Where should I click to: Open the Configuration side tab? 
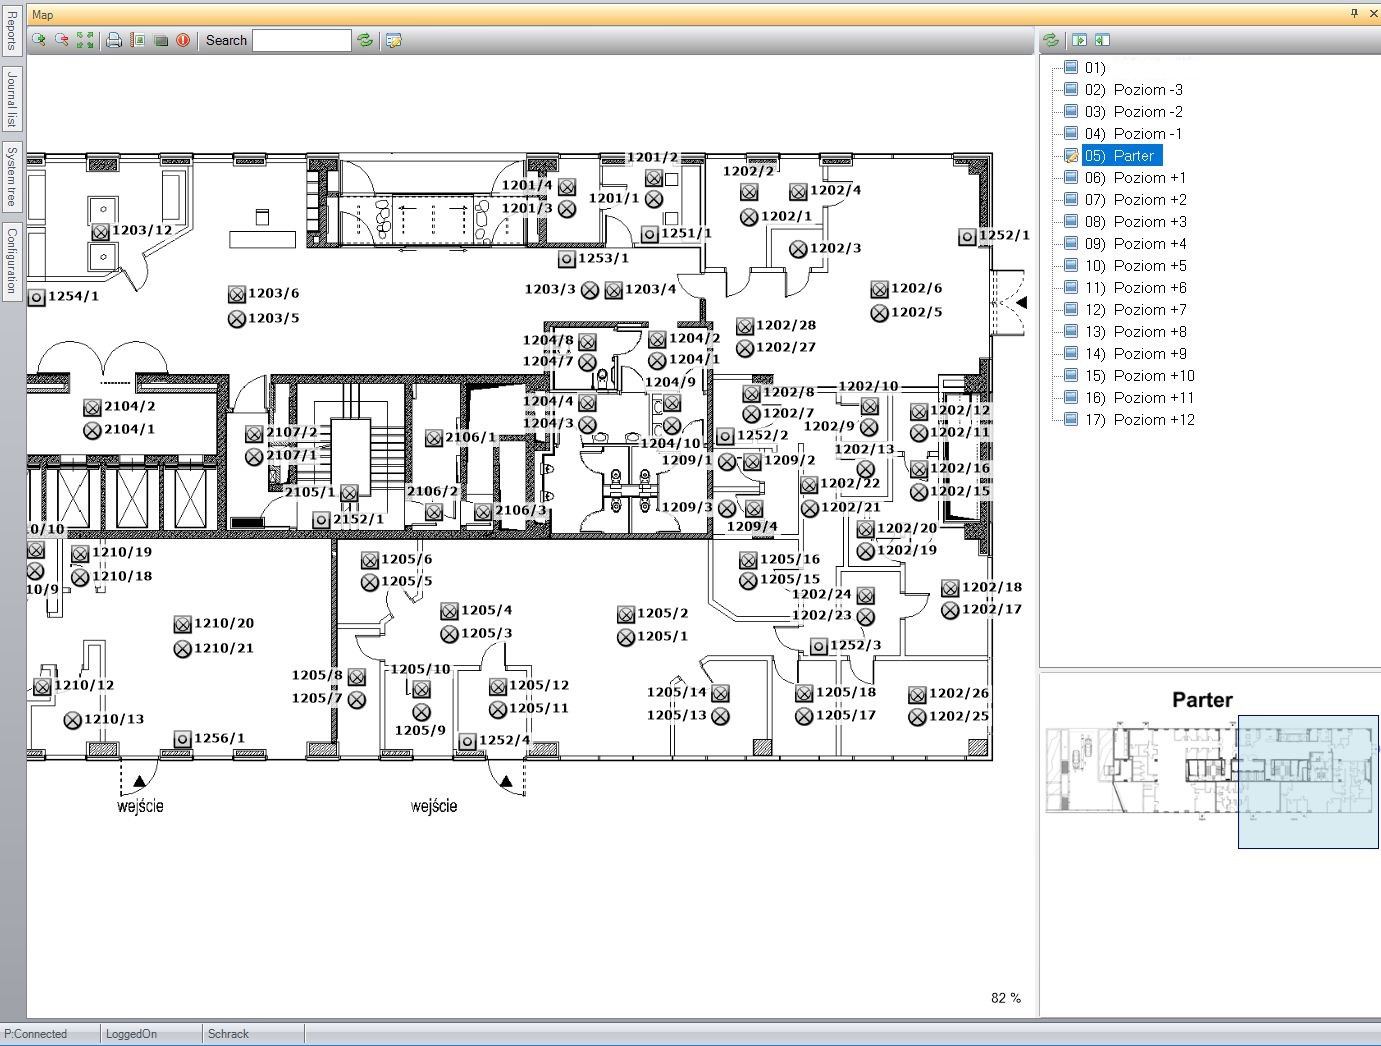coord(12,260)
